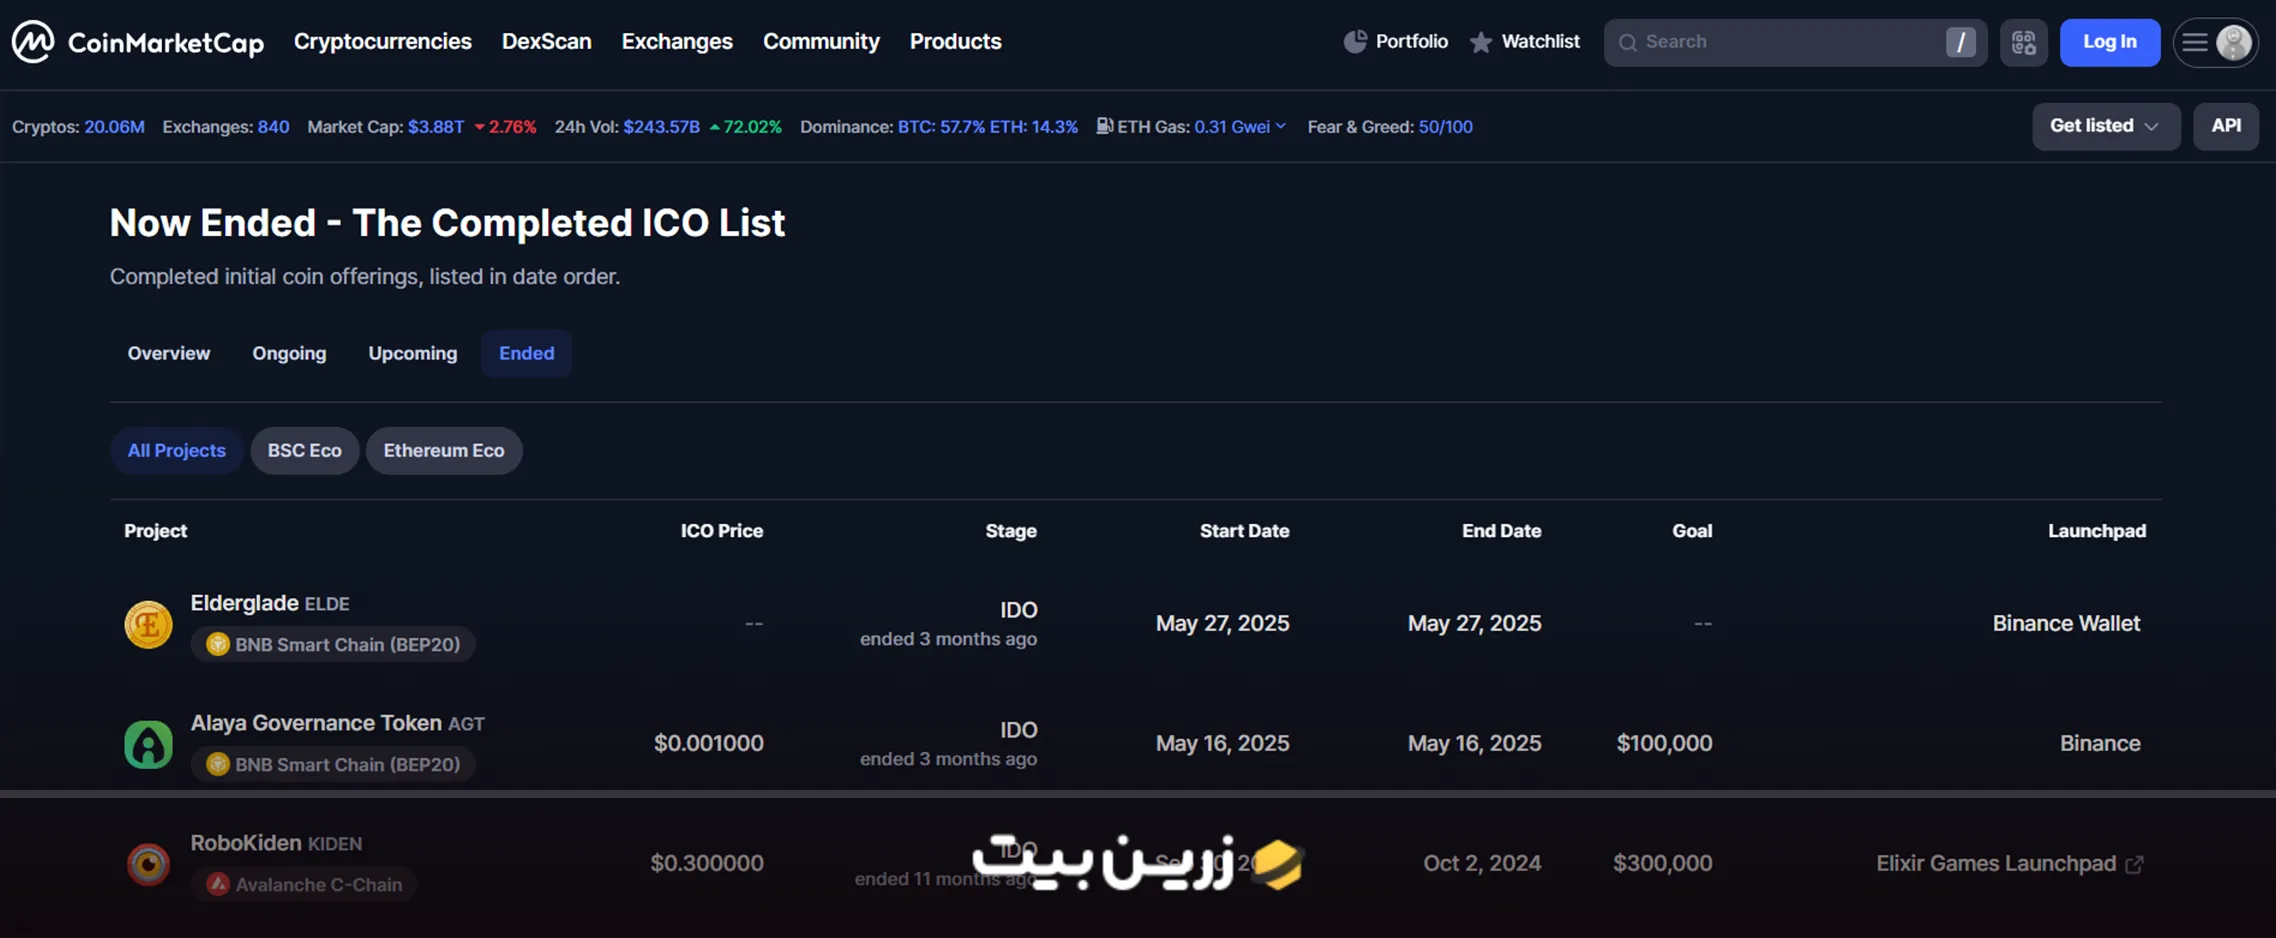Select the All Projects filter
2276x938 pixels.
(176, 451)
